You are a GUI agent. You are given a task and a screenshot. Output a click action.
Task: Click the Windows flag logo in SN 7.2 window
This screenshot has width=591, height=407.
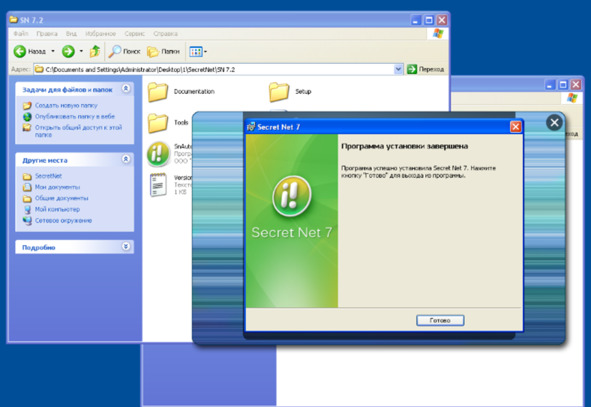point(438,34)
